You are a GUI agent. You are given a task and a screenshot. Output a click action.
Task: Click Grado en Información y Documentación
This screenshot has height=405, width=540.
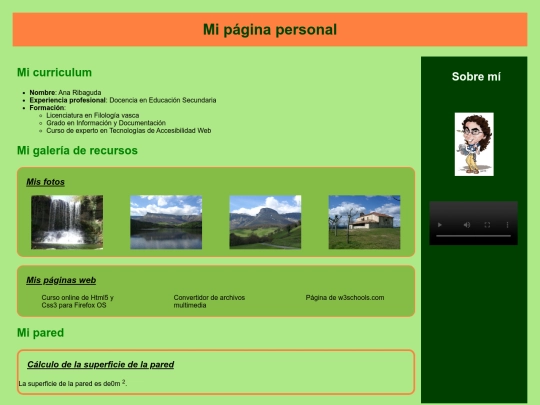pos(106,123)
